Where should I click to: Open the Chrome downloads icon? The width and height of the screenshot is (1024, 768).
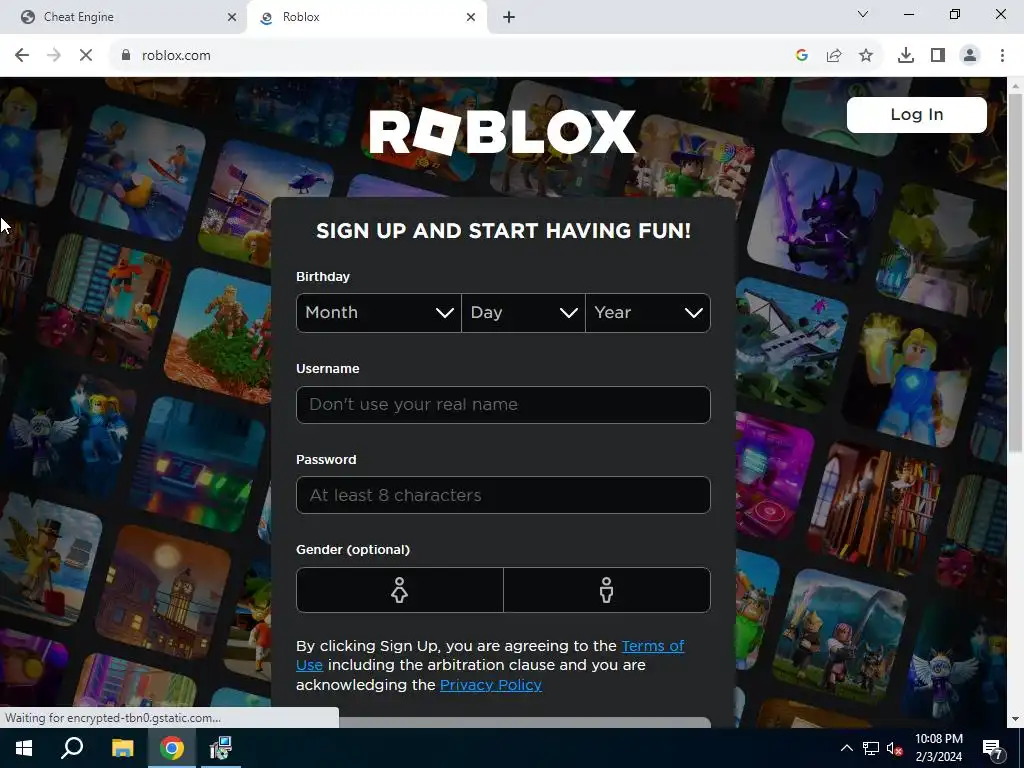pos(906,56)
